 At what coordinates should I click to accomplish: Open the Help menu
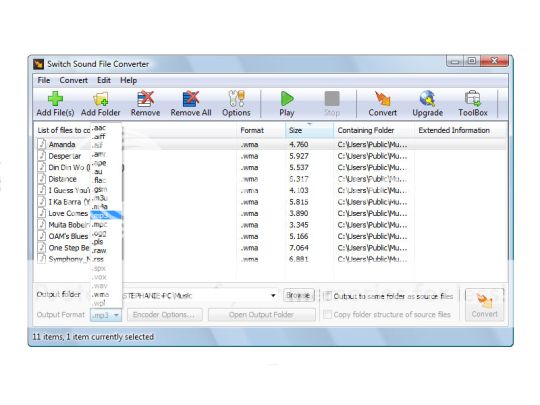128,80
